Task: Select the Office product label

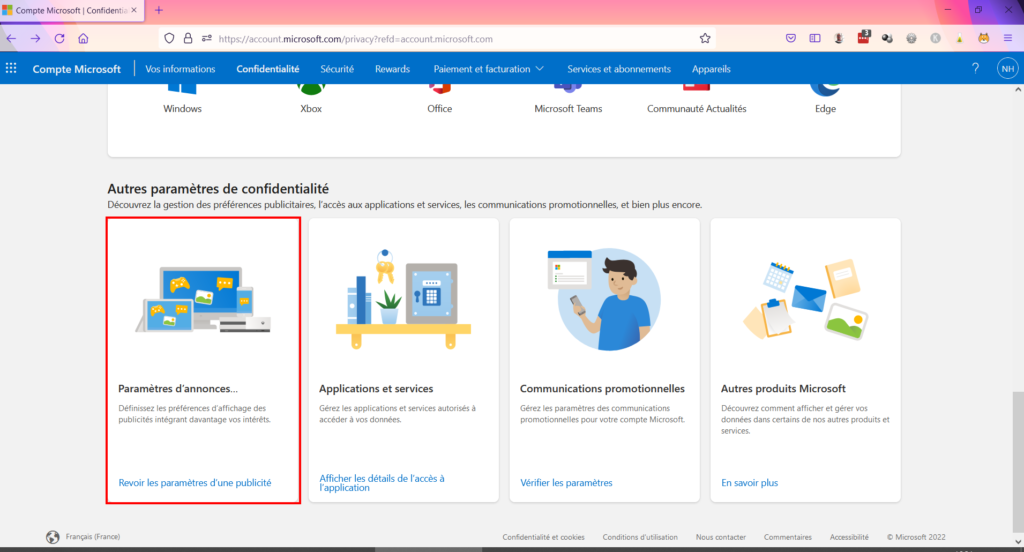Action: click(x=440, y=108)
